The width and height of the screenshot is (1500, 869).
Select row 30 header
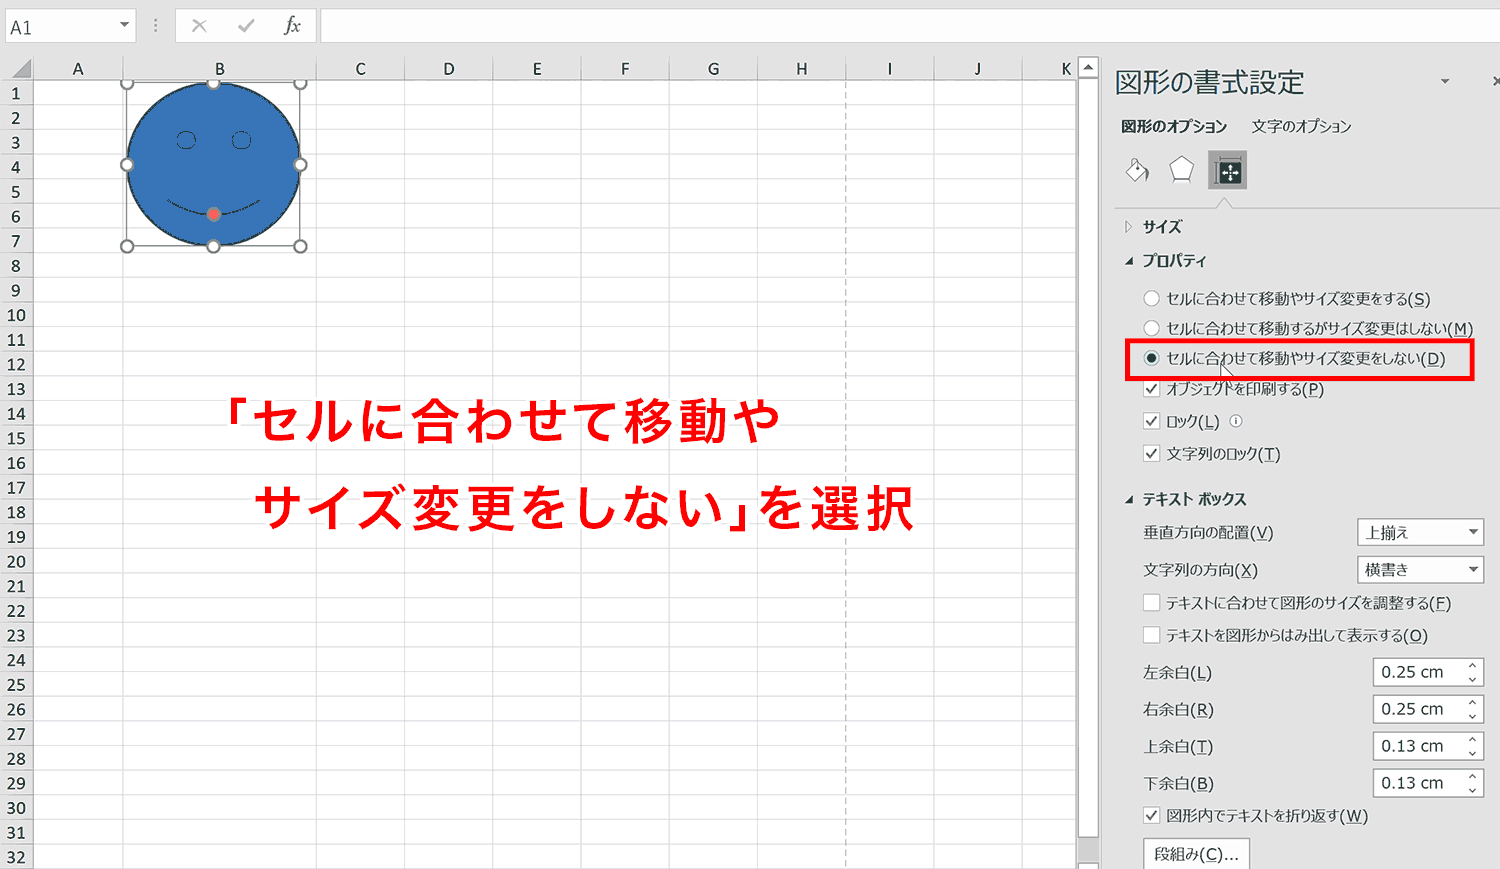tap(16, 808)
